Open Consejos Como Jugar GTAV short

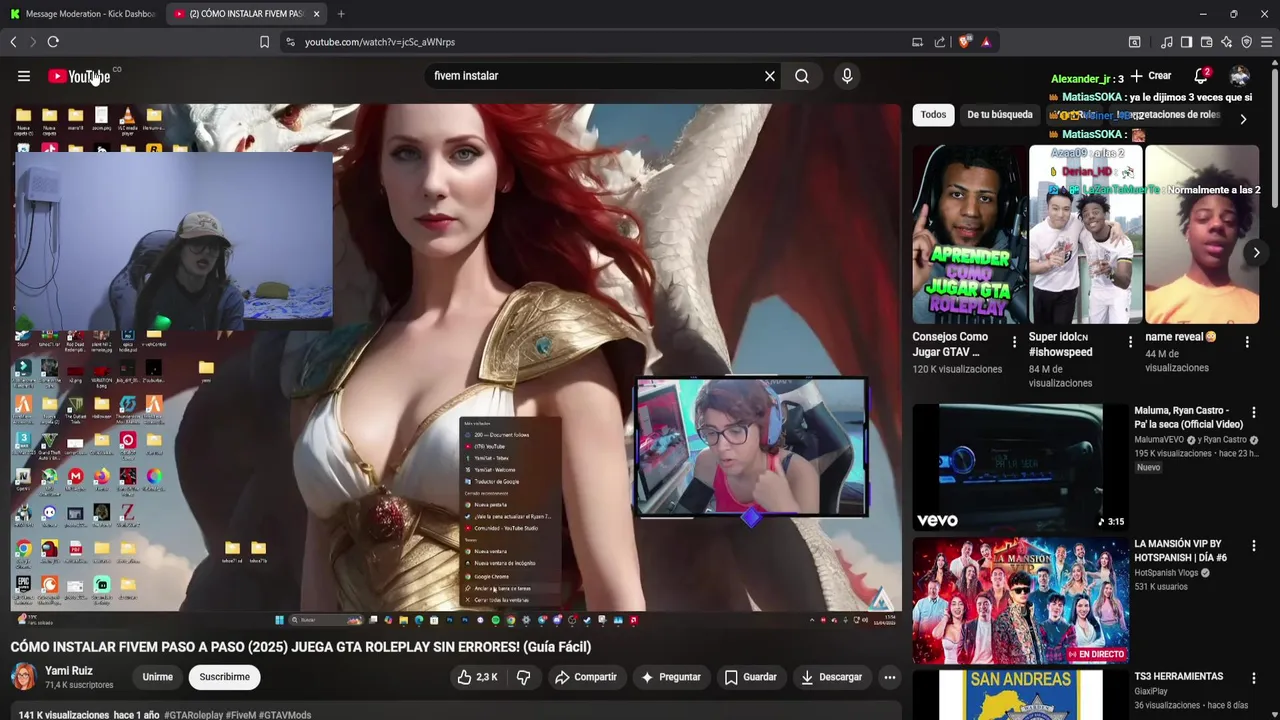[969, 235]
